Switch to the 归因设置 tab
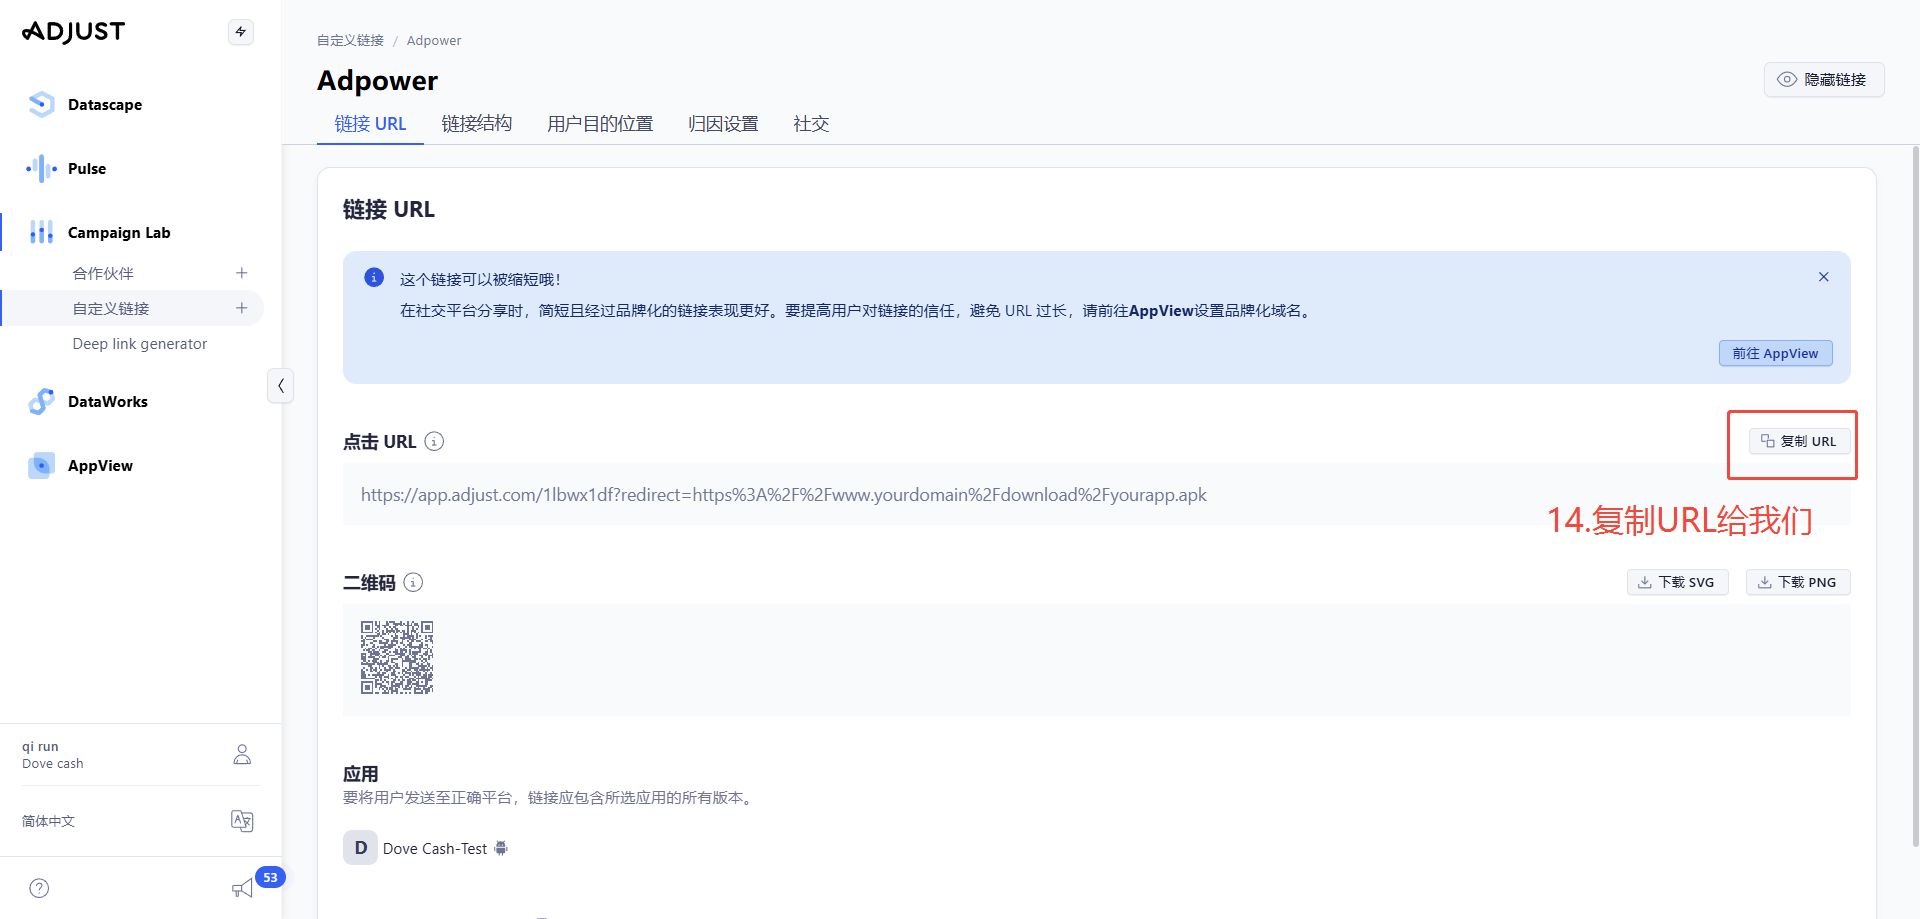The height and width of the screenshot is (919, 1920). coord(723,124)
